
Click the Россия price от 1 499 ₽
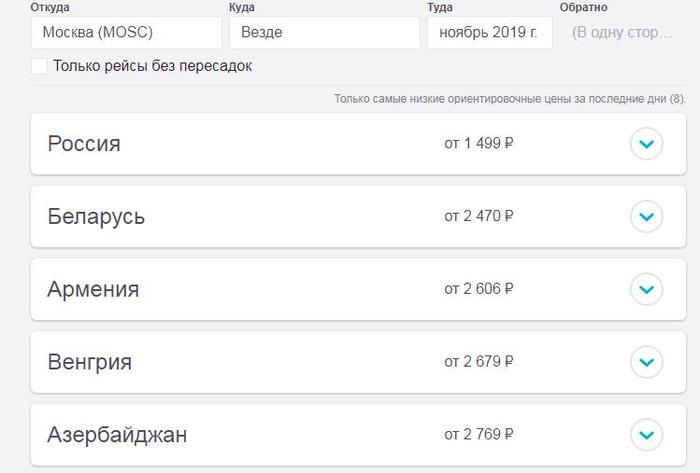[x=479, y=144]
